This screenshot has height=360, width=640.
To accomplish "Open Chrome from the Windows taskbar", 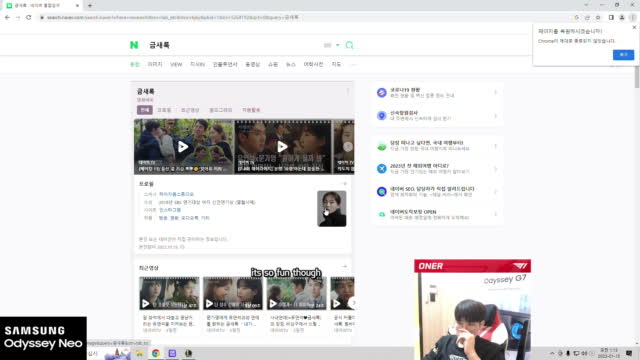I will [156, 353].
